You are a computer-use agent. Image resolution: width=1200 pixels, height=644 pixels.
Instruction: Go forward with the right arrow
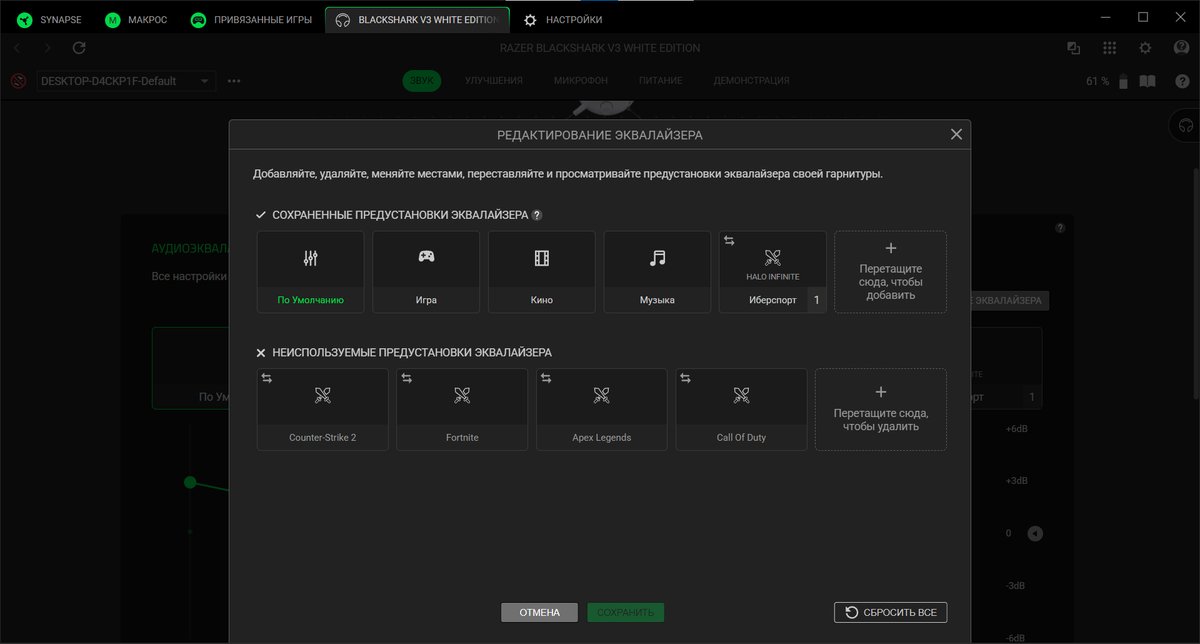[x=47, y=48]
